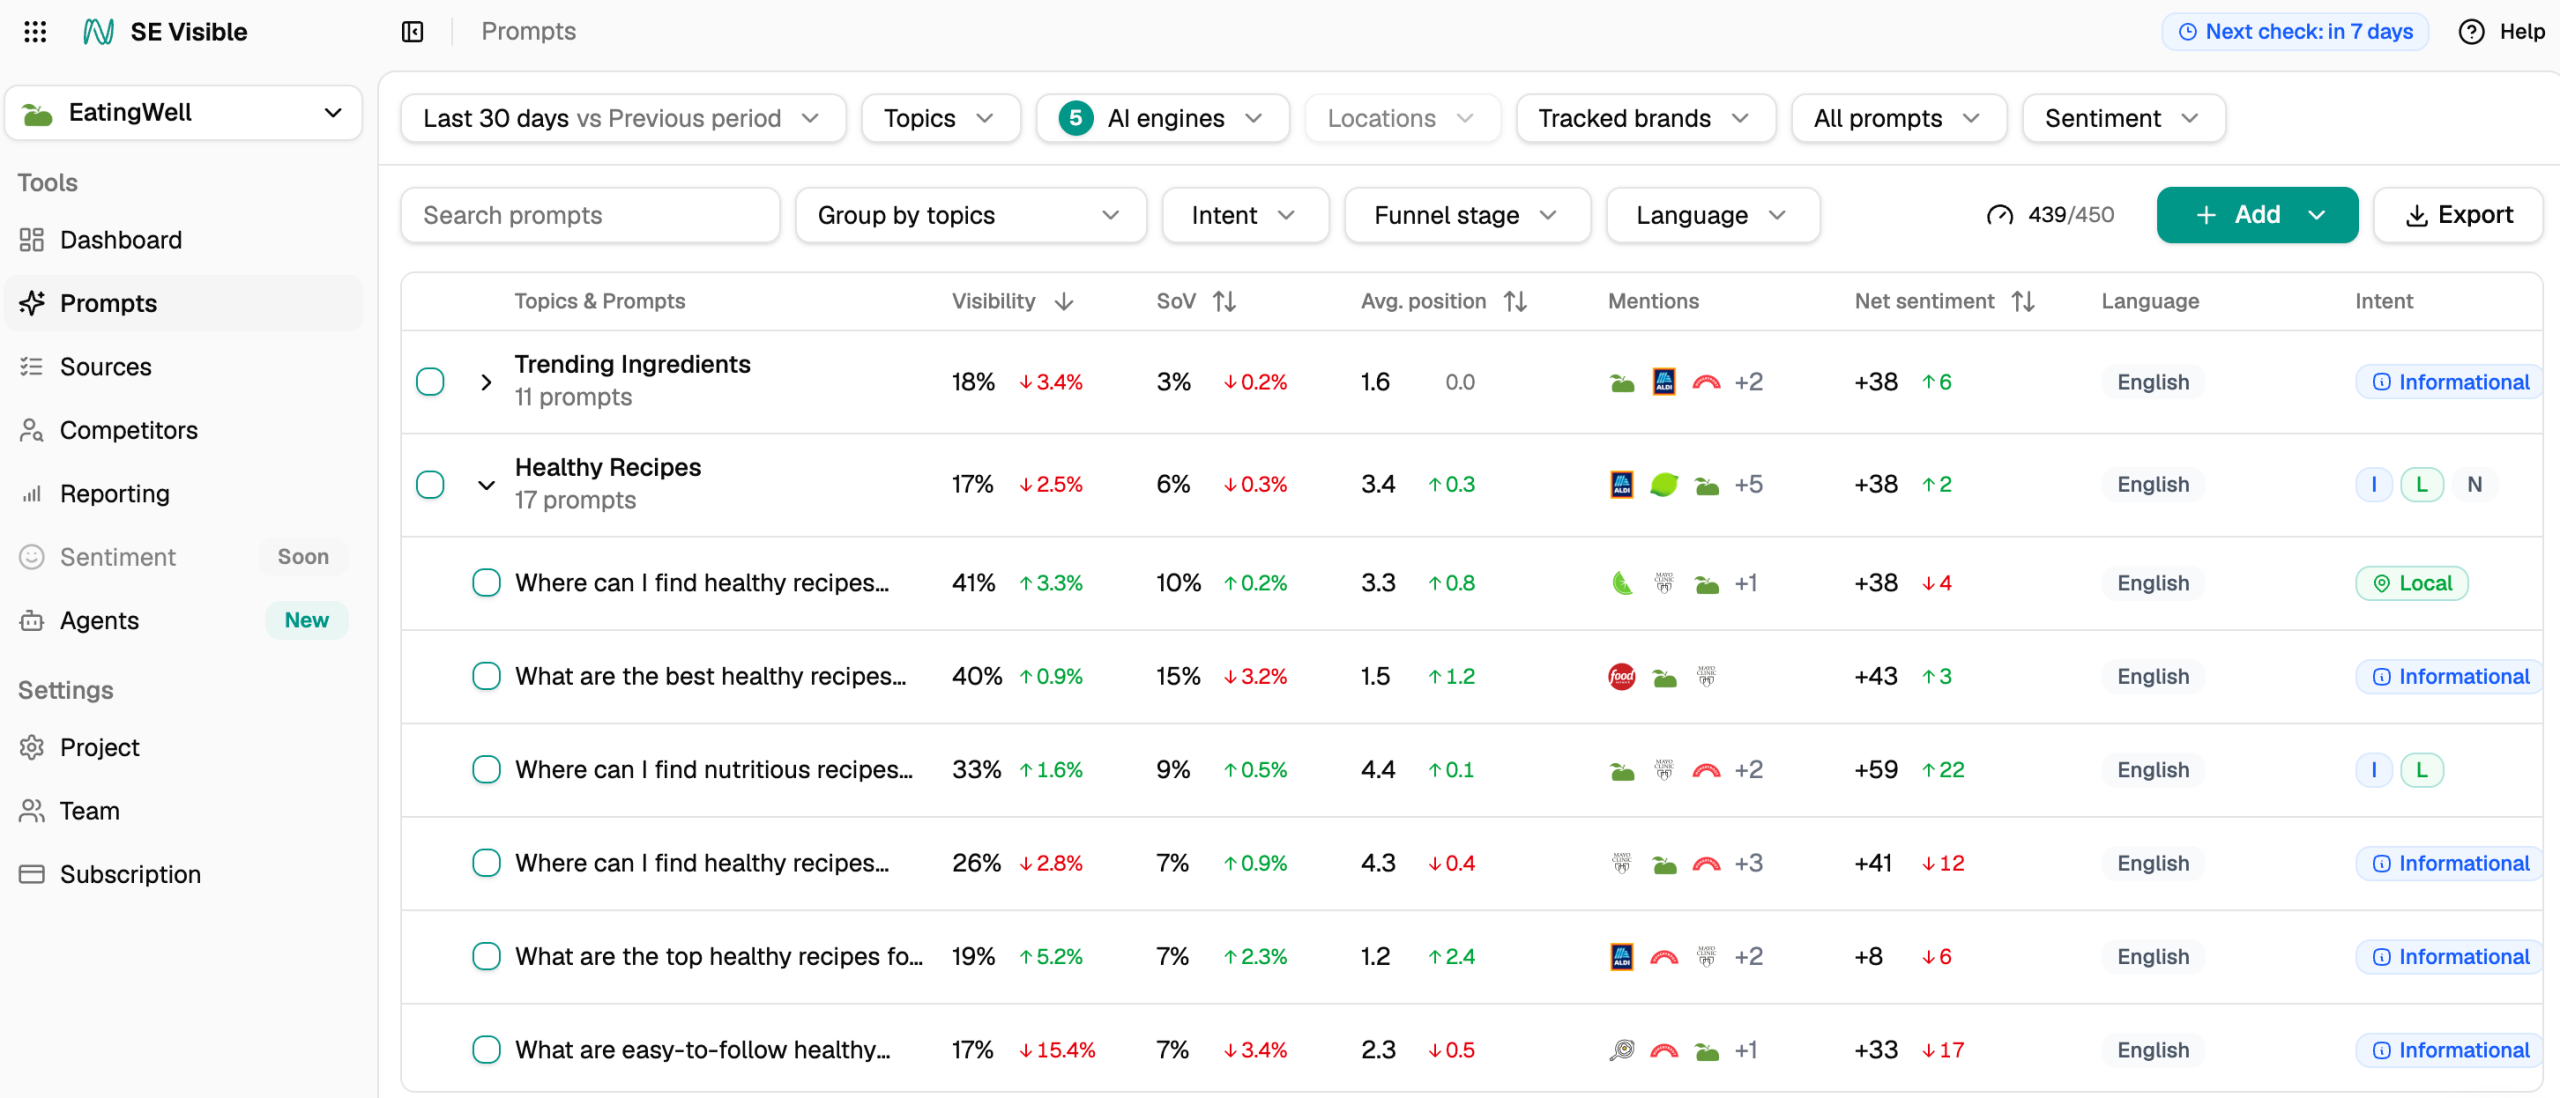Open Sources in sidebar

[183, 367]
